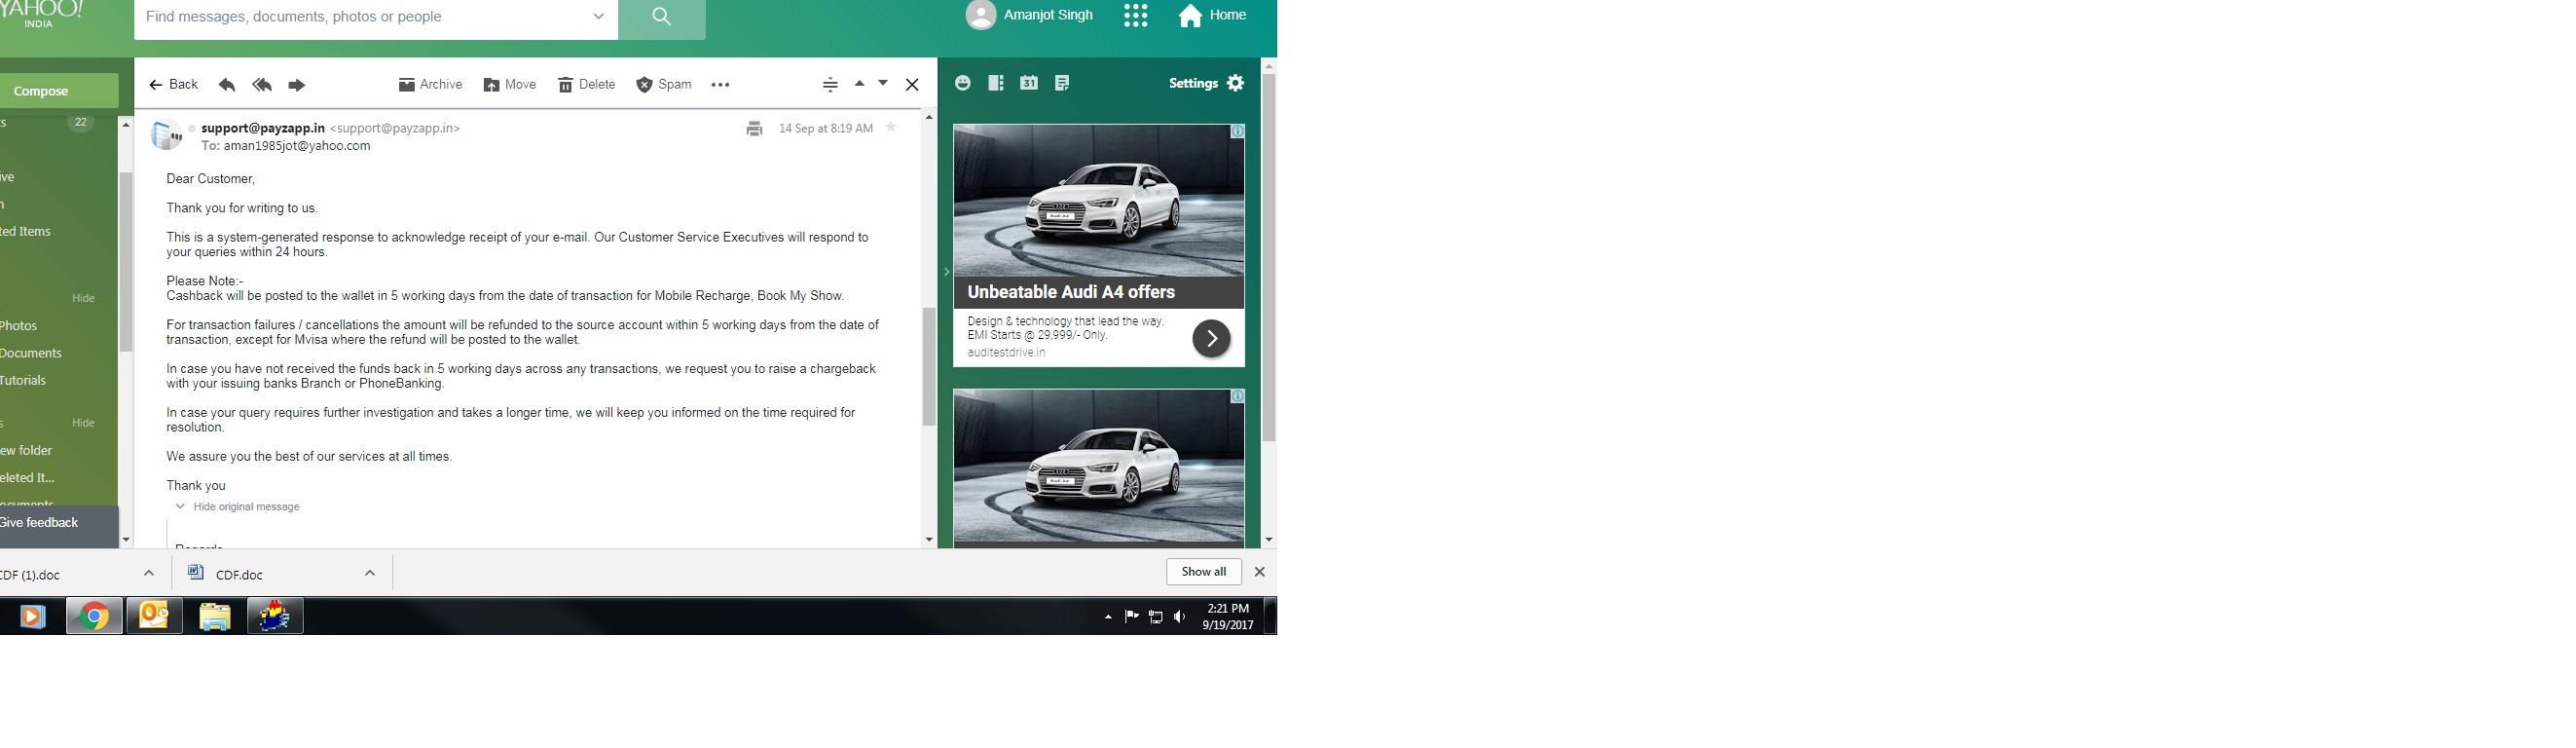
Task: Star the support@payzapp.in message
Action: (891, 128)
